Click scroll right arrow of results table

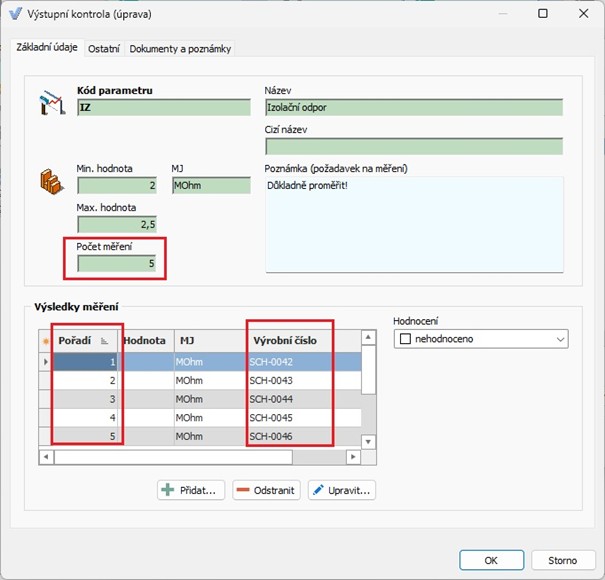353,457
